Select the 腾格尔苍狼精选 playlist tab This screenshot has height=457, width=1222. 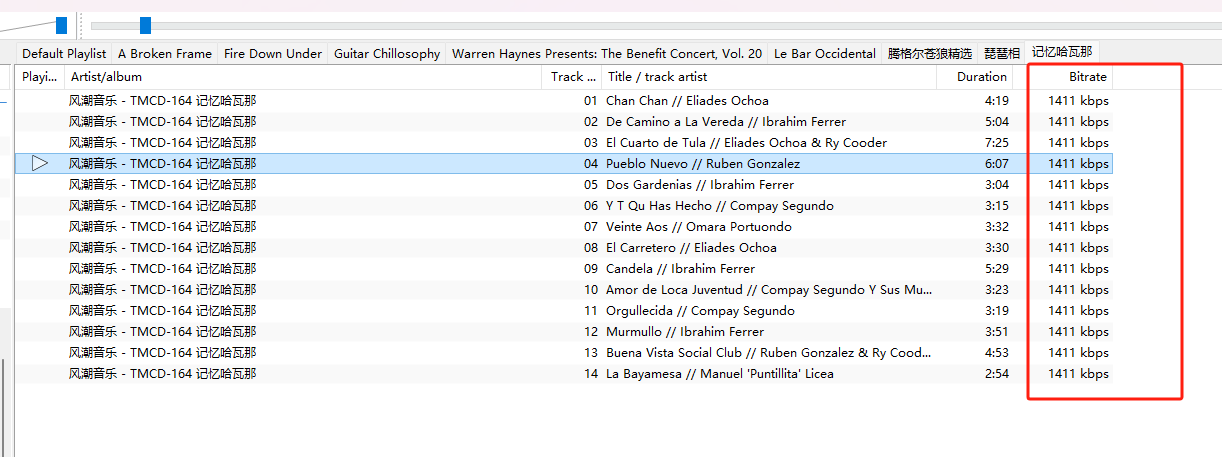(930, 54)
